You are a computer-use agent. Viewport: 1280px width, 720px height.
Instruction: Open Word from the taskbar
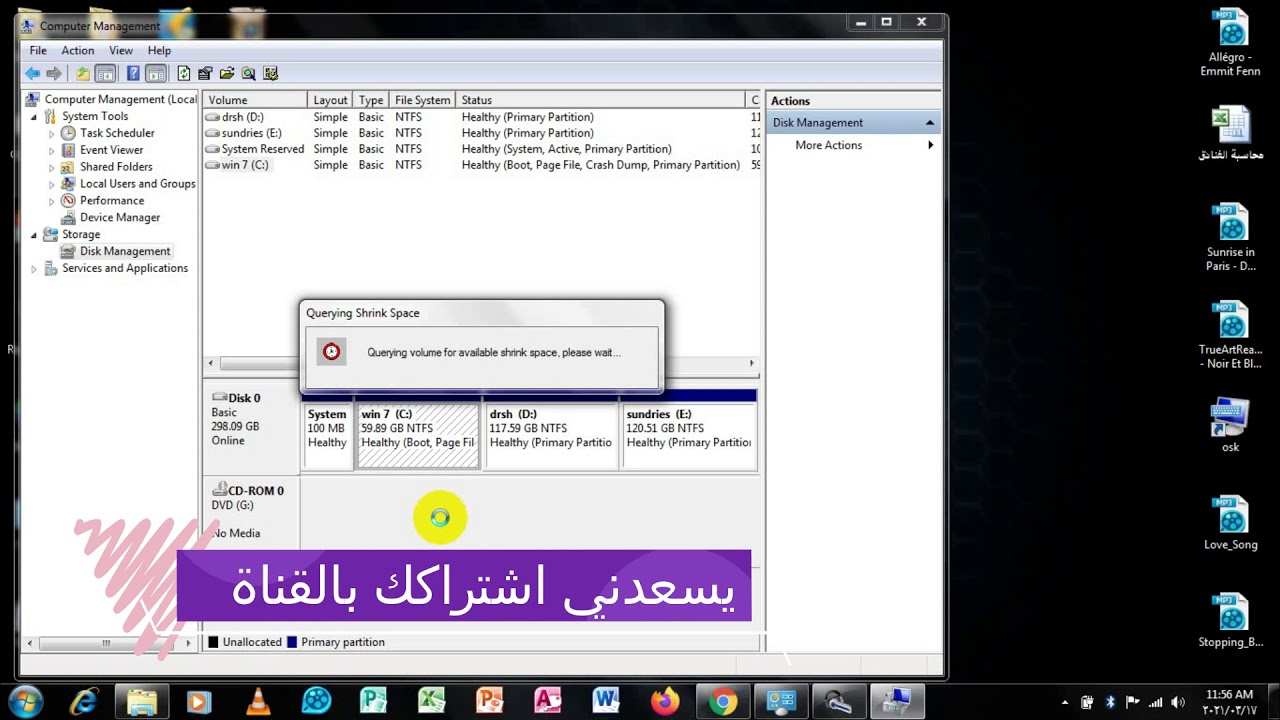coord(605,702)
